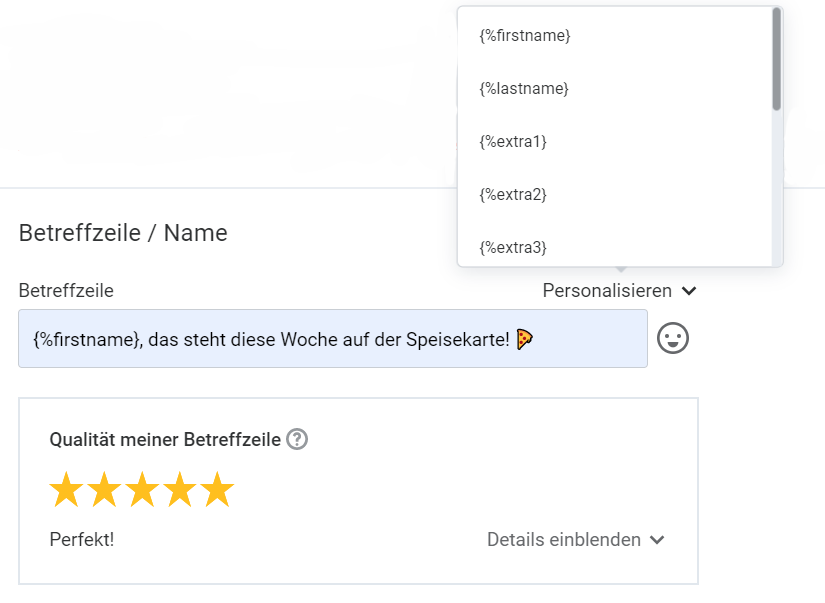Click the chevron next to Personalisieren
The width and height of the screenshot is (825, 603).
pos(688,291)
